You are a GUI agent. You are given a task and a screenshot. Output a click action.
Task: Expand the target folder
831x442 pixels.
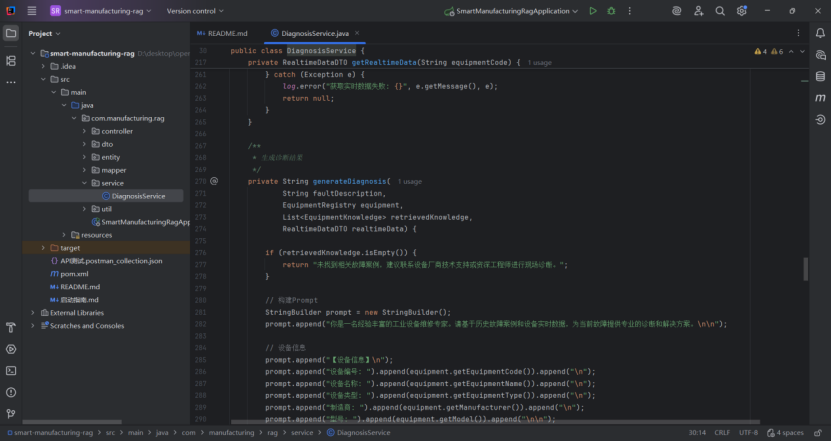43,248
